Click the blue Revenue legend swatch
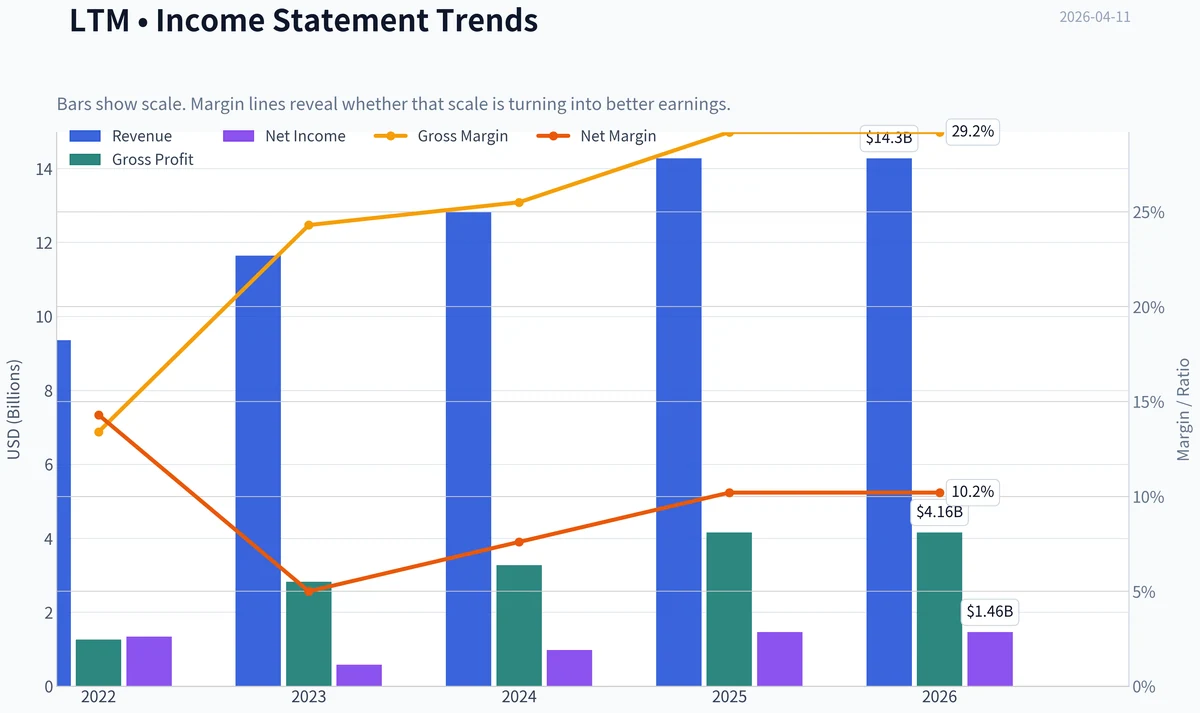Image resolution: width=1200 pixels, height=713 pixels. [x=85, y=136]
